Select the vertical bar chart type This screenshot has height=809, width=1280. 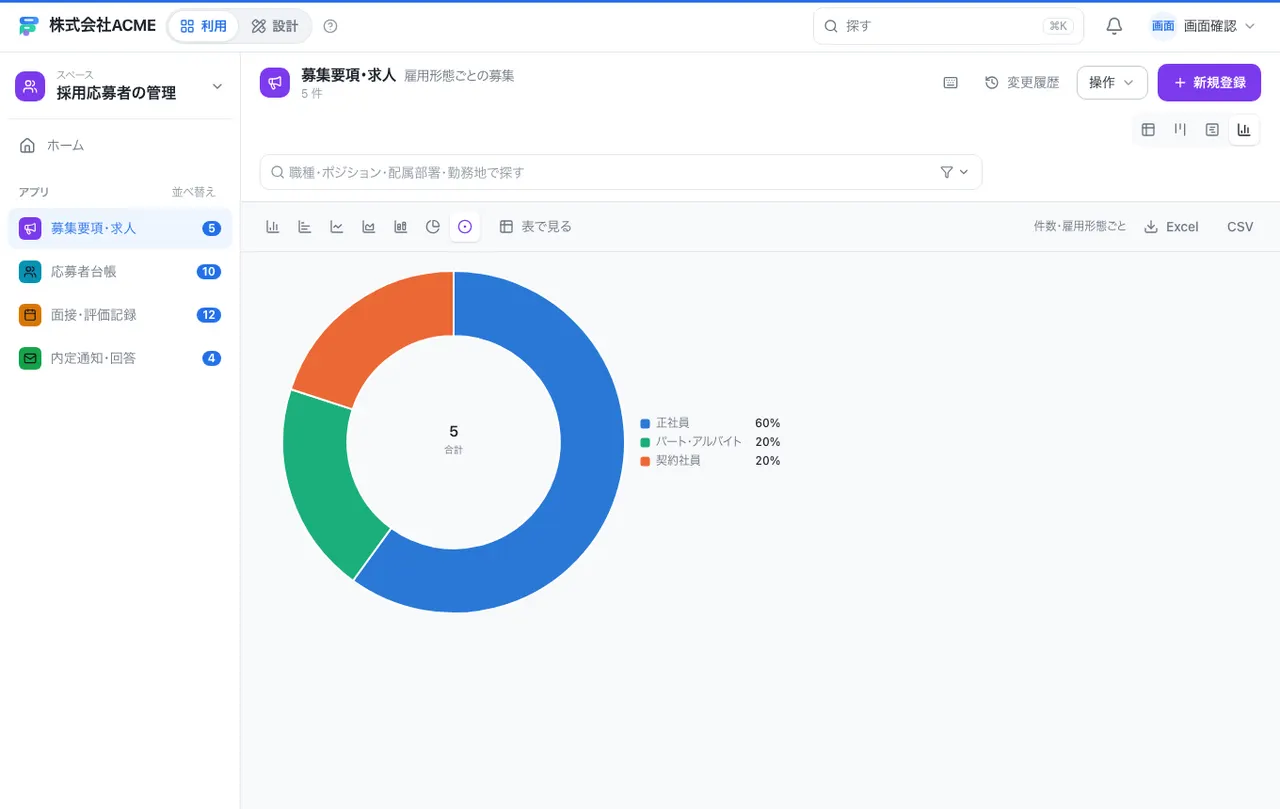pyautogui.click(x=272, y=227)
